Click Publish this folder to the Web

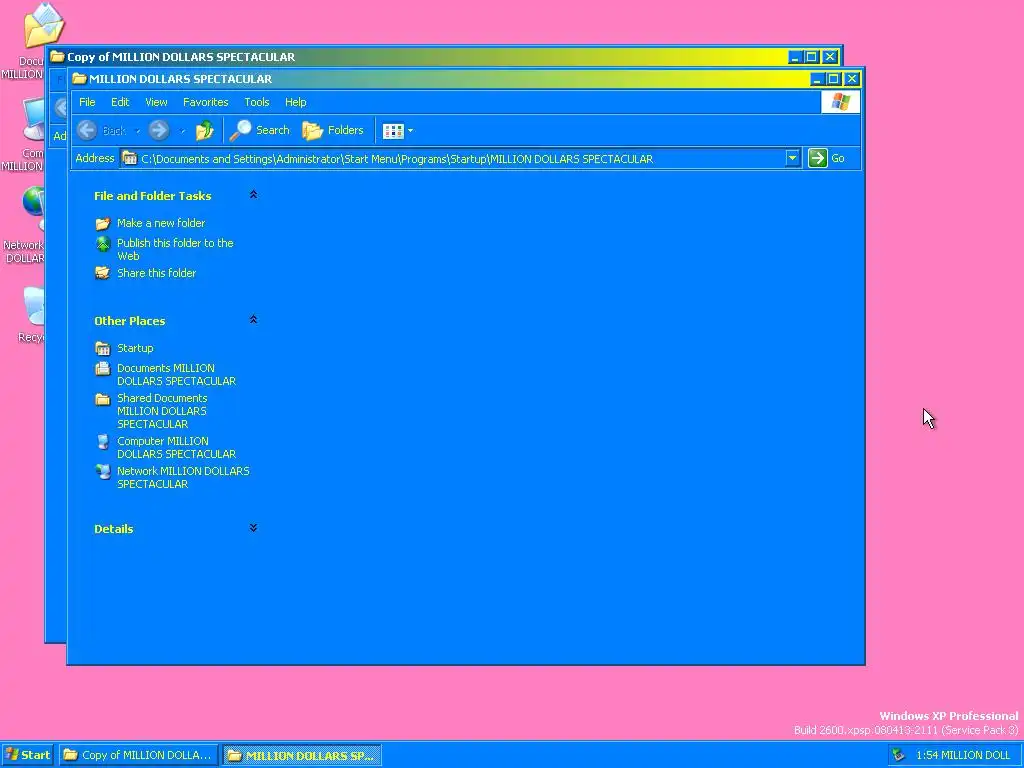click(175, 249)
